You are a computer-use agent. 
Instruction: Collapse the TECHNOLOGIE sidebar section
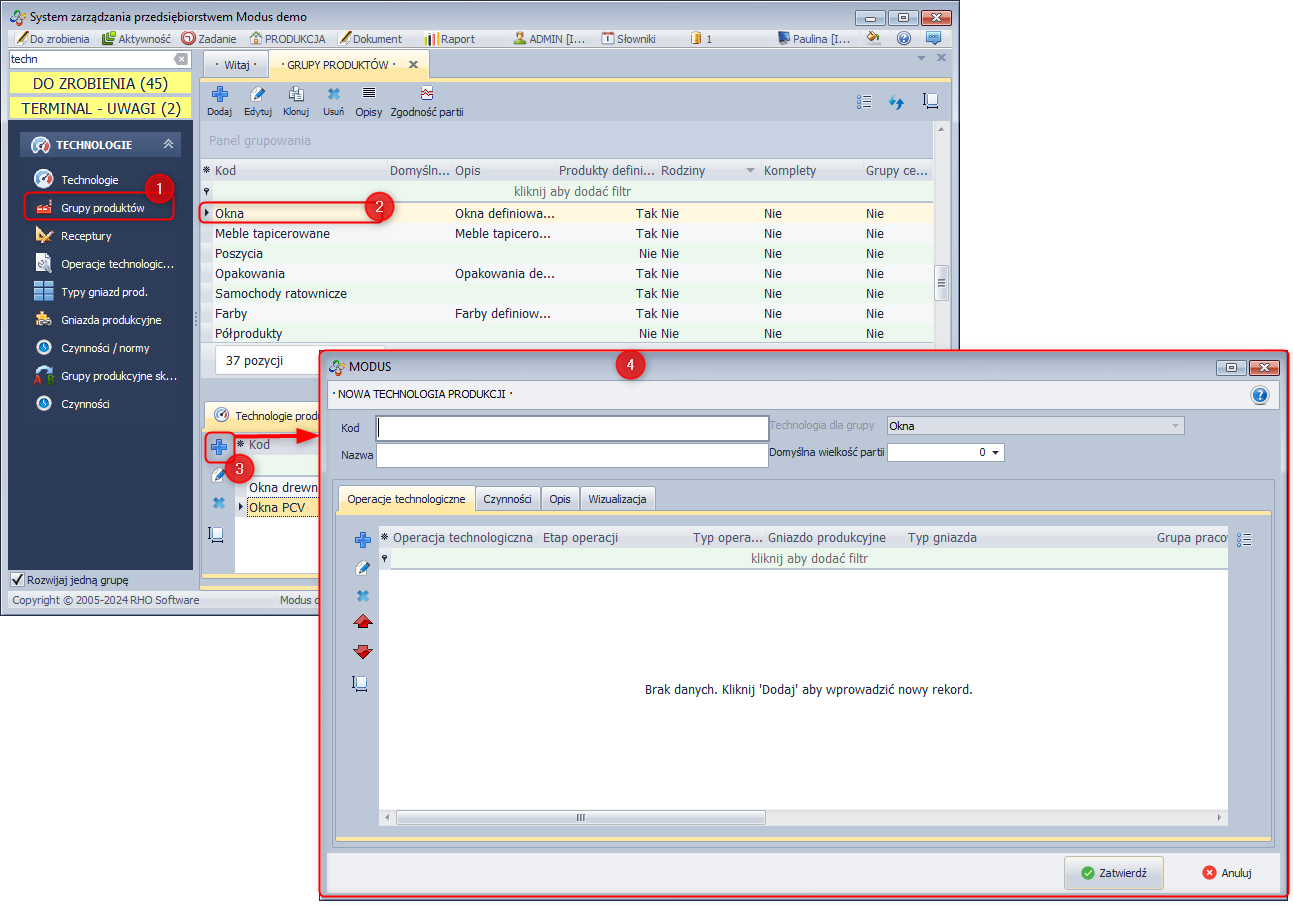[168, 145]
